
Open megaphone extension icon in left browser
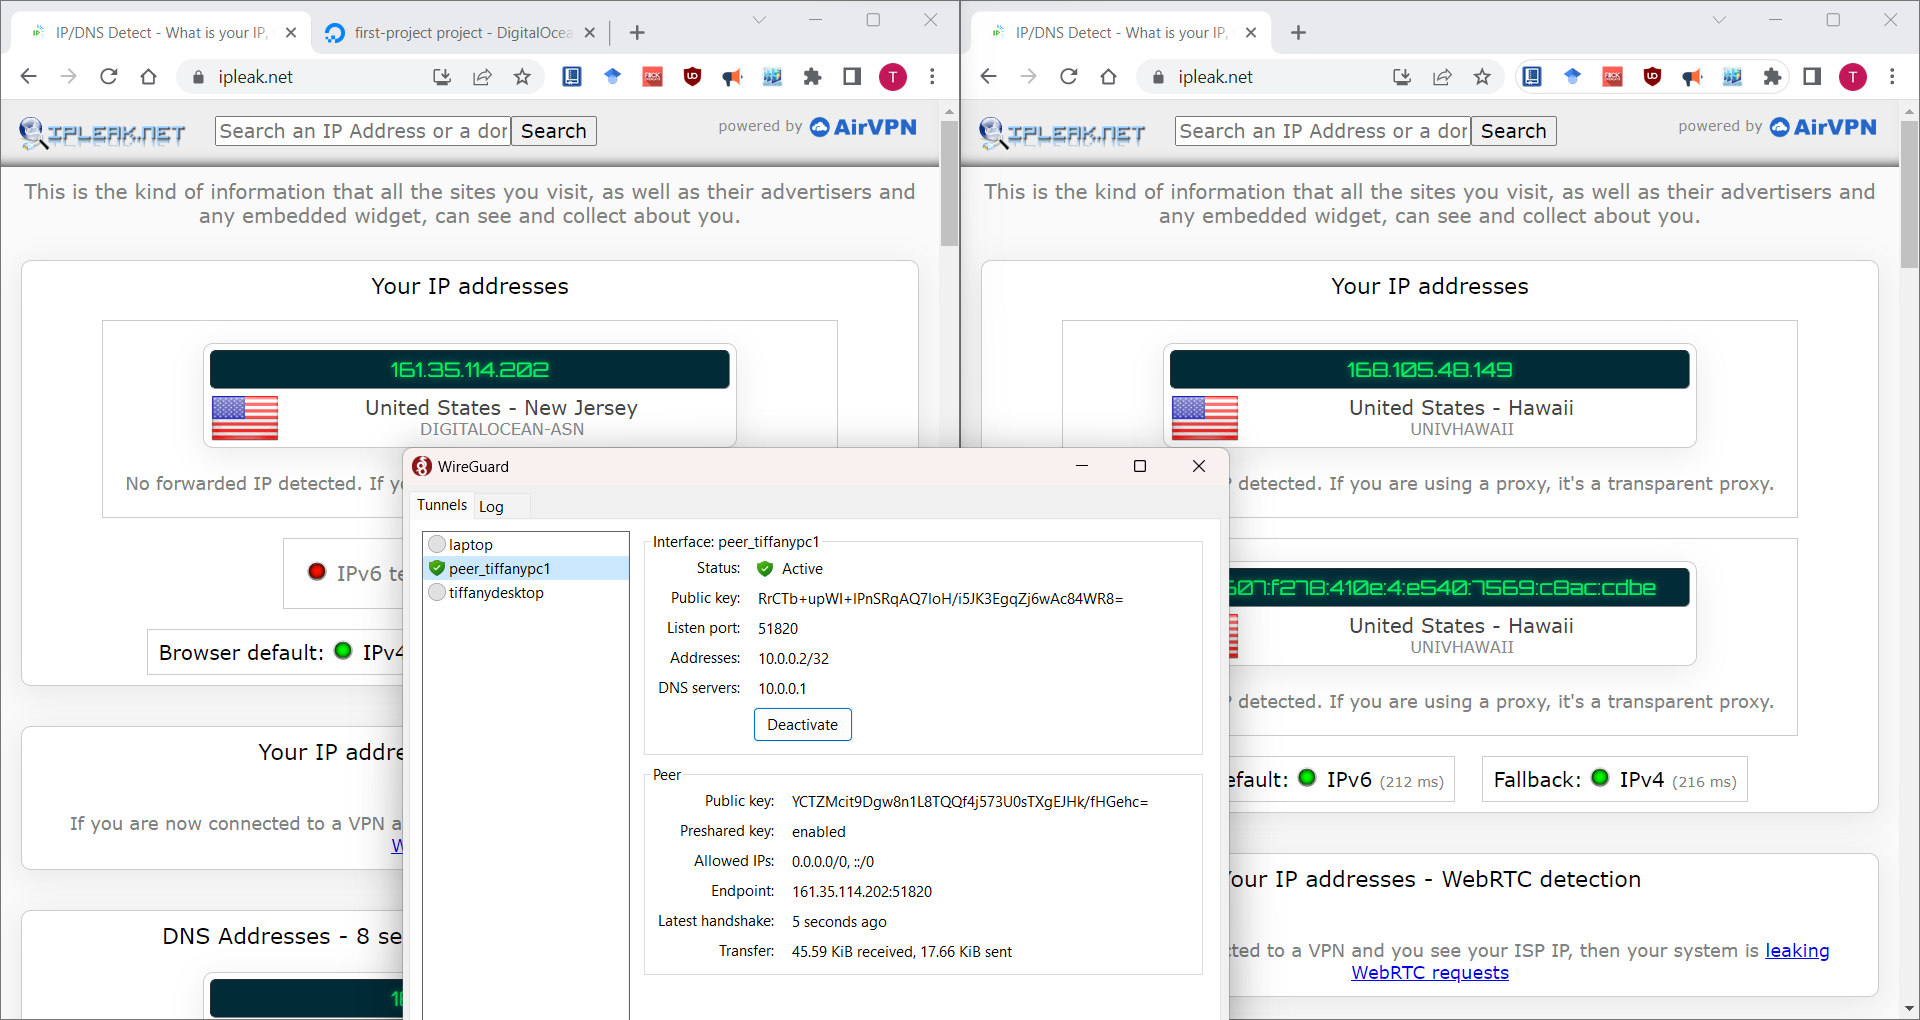coord(732,77)
